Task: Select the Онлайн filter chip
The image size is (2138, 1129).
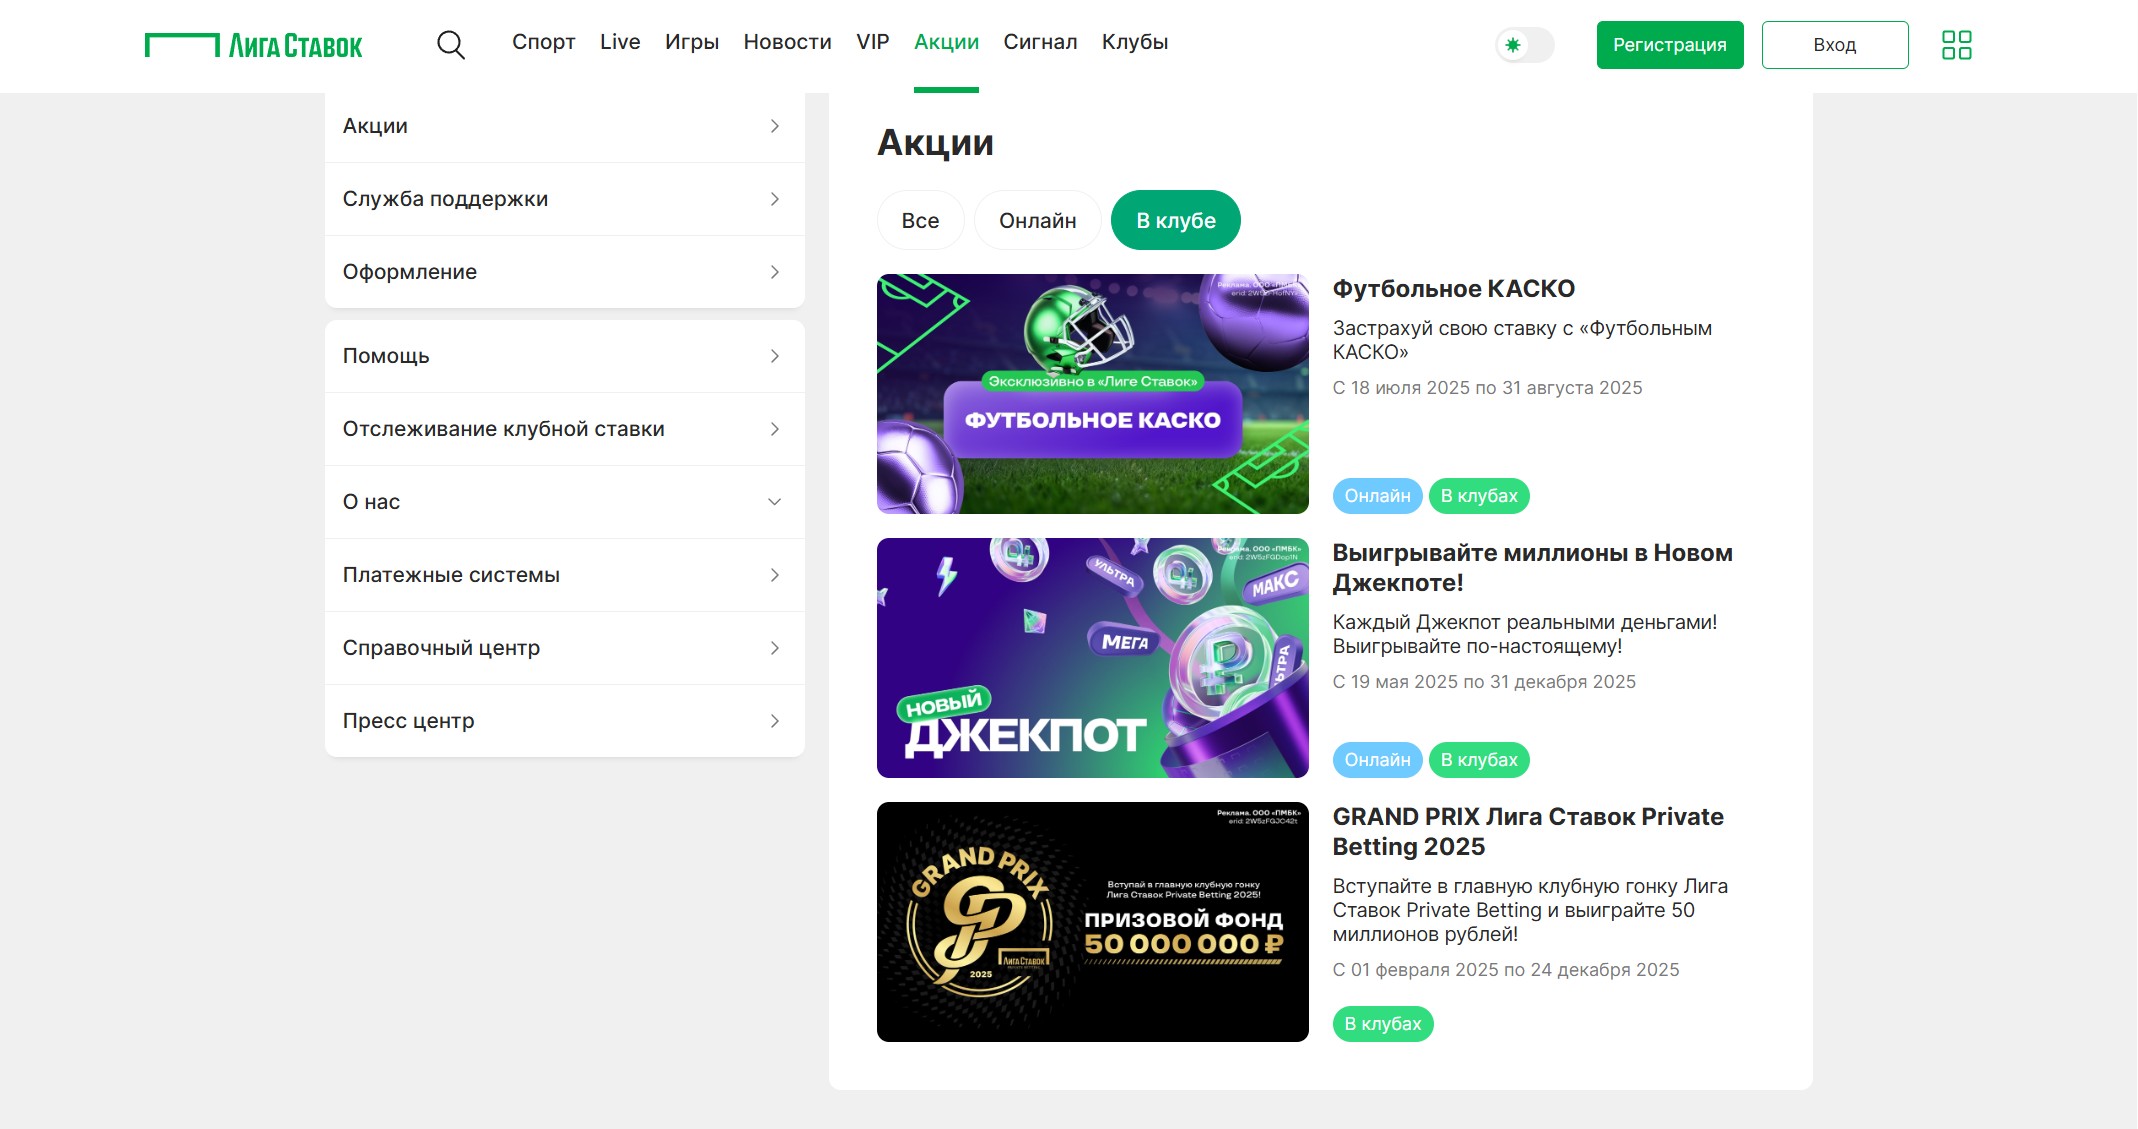Action: (x=1037, y=220)
